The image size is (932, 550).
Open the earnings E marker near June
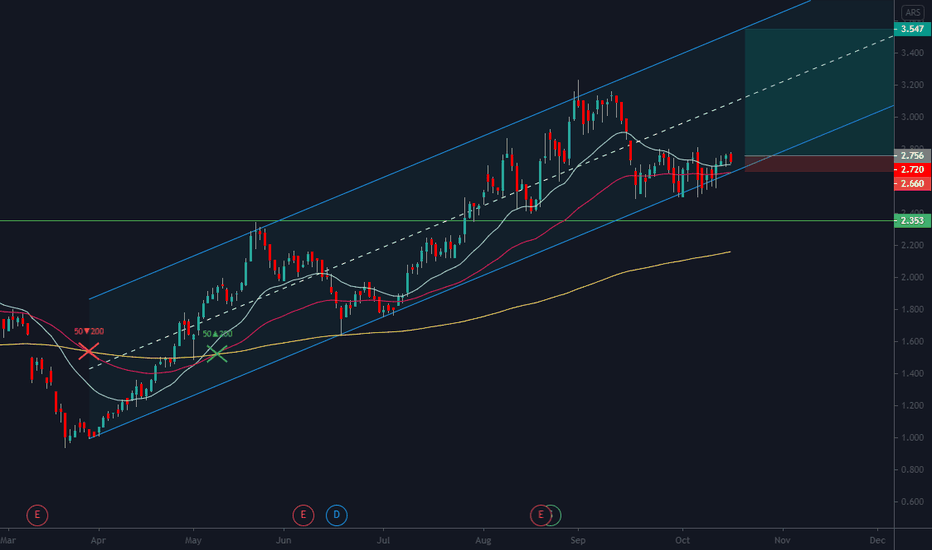[x=303, y=515]
